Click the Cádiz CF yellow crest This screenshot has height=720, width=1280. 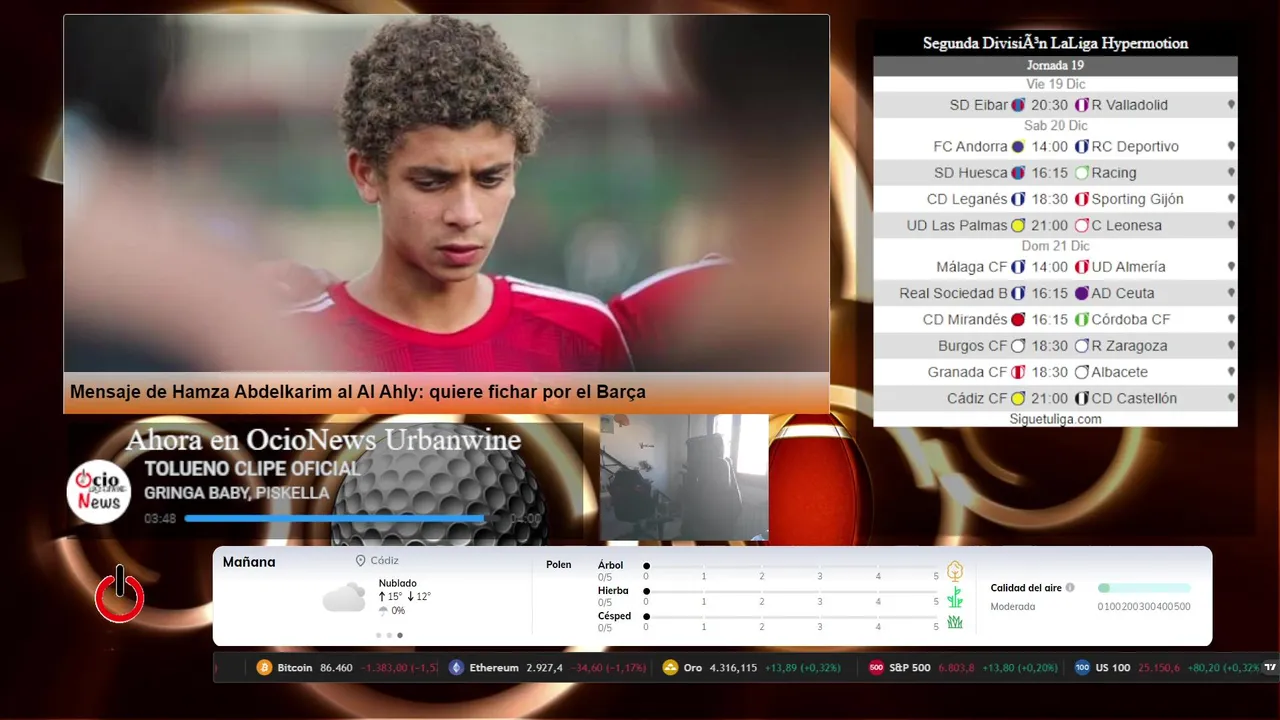point(1018,399)
